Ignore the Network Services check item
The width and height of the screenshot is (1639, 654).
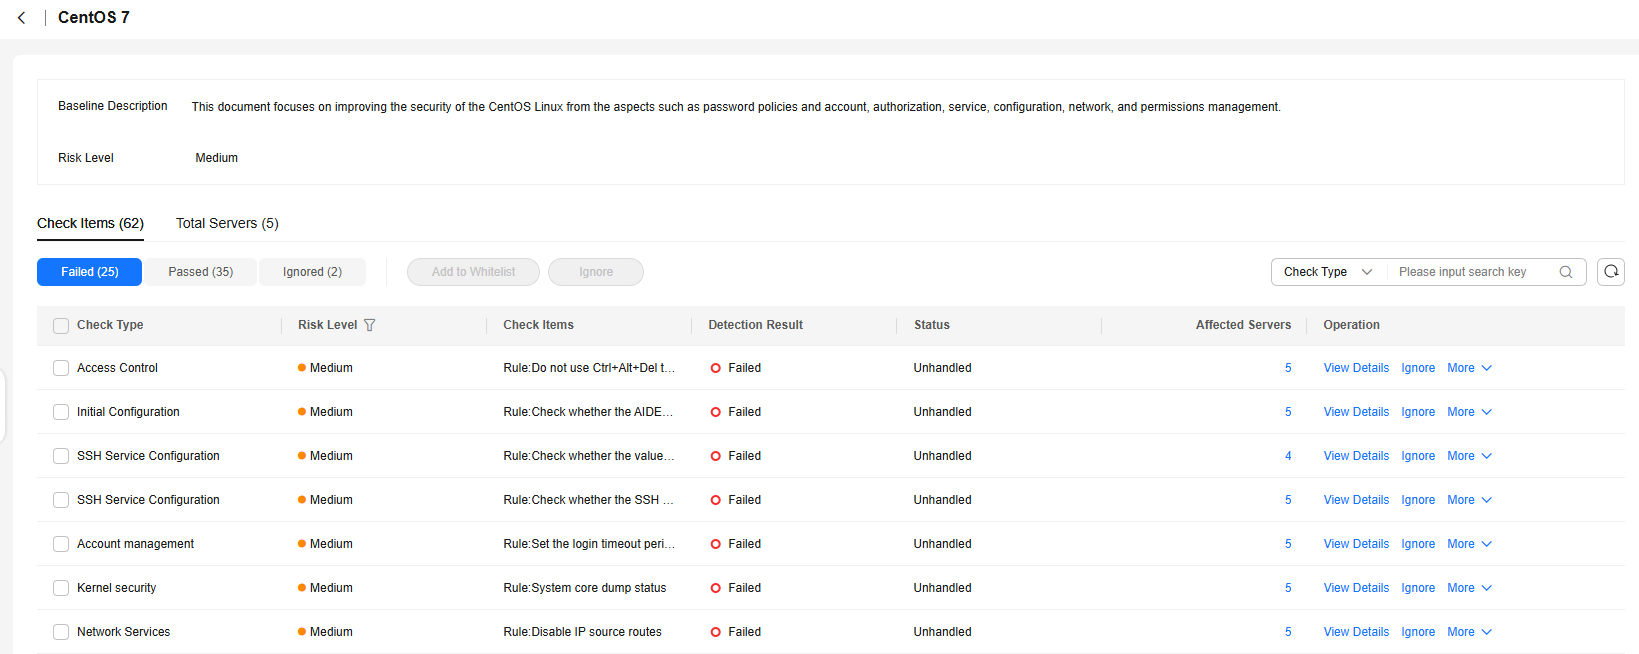click(1418, 632)
